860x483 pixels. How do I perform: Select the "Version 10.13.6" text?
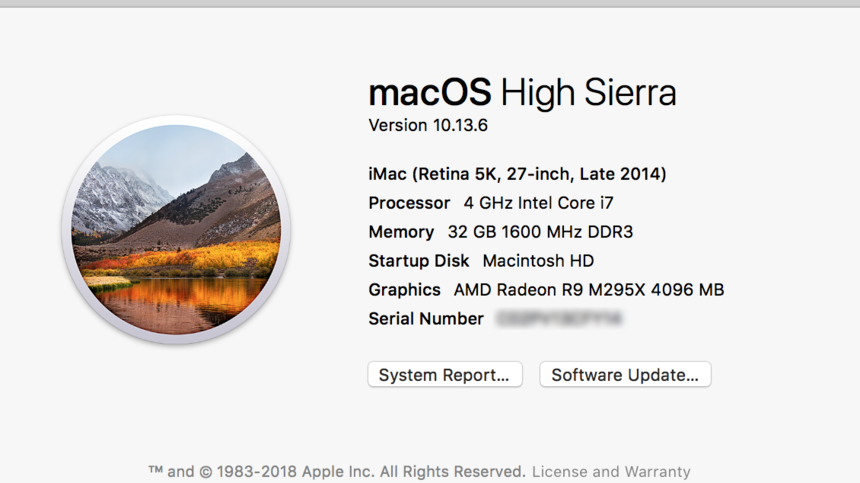pyautogui.click(x=428, y=125)
